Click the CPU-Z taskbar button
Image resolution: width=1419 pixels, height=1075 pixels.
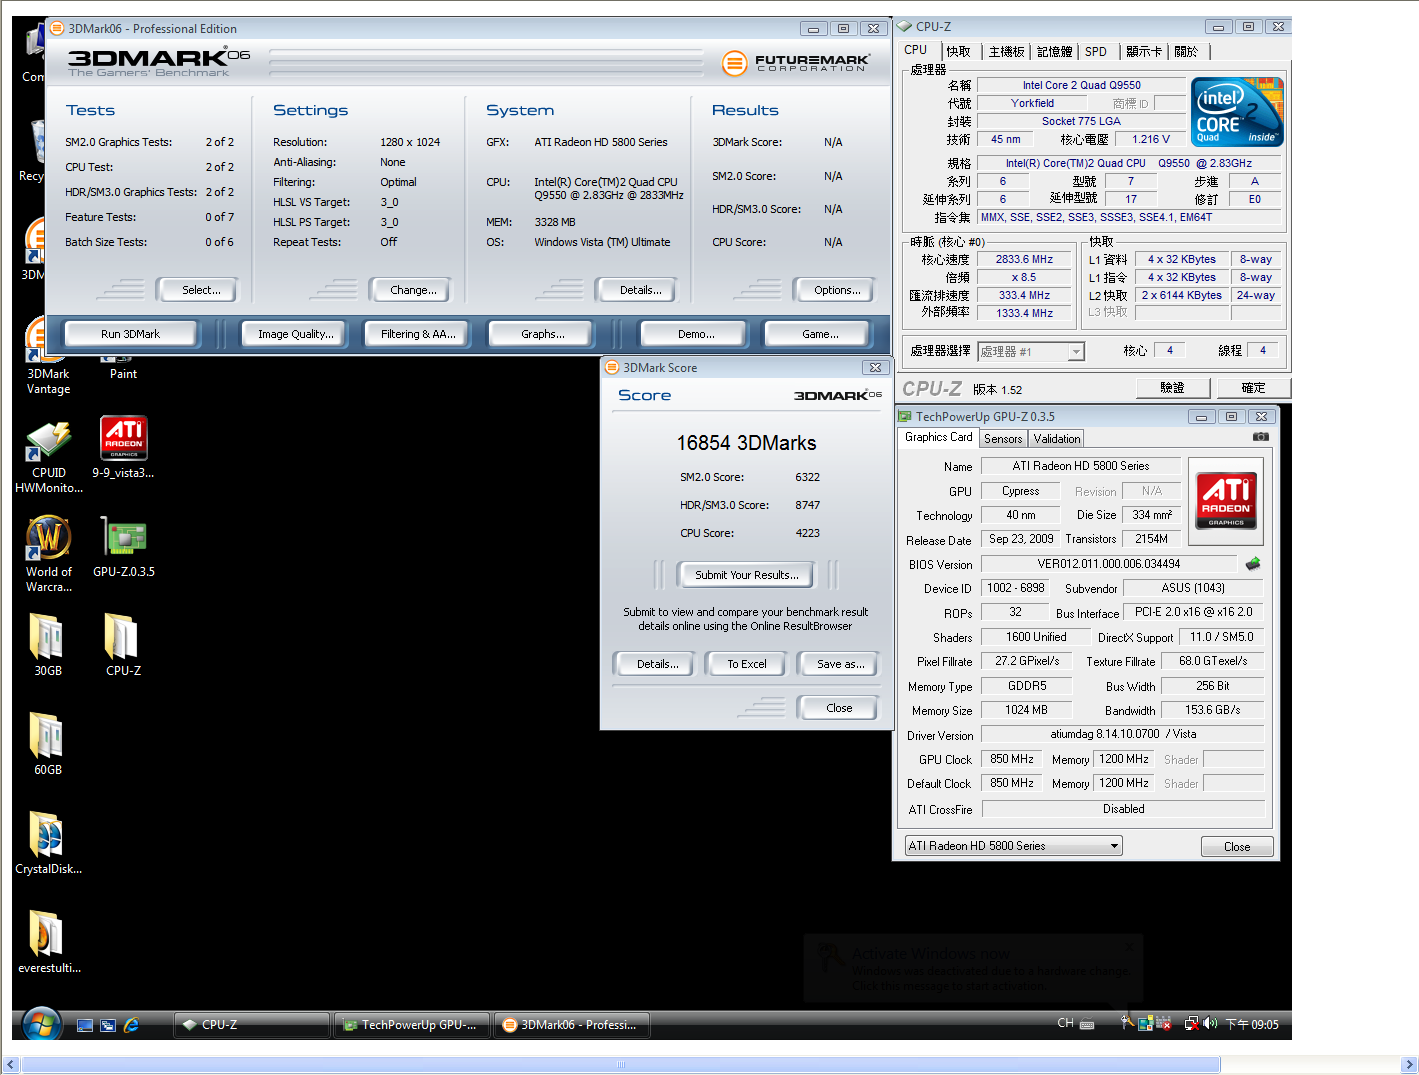coord(251,1025)
